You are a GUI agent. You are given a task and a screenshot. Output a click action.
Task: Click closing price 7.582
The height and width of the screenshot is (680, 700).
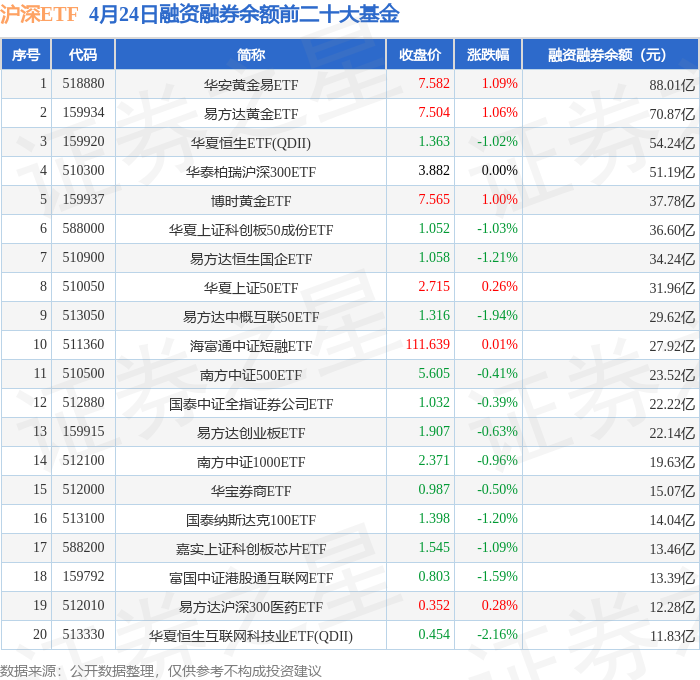pyautogui.click(x=434, y=83)
